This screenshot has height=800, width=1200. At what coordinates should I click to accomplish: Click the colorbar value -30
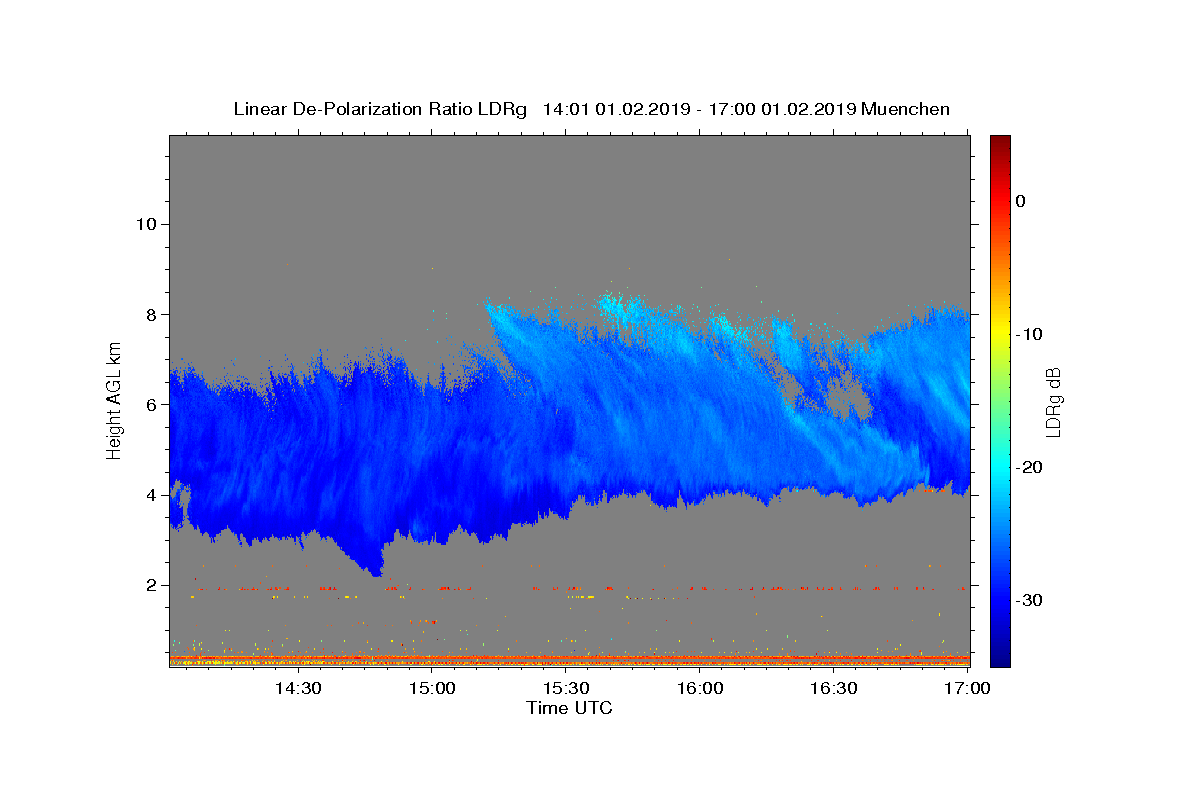click(x=1029, y=600)
